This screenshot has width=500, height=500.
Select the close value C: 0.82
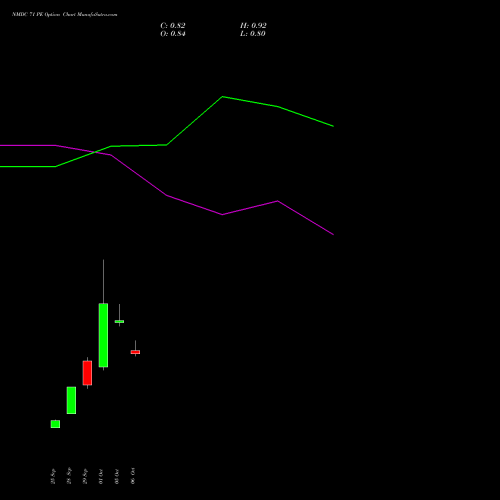(173, 26)
